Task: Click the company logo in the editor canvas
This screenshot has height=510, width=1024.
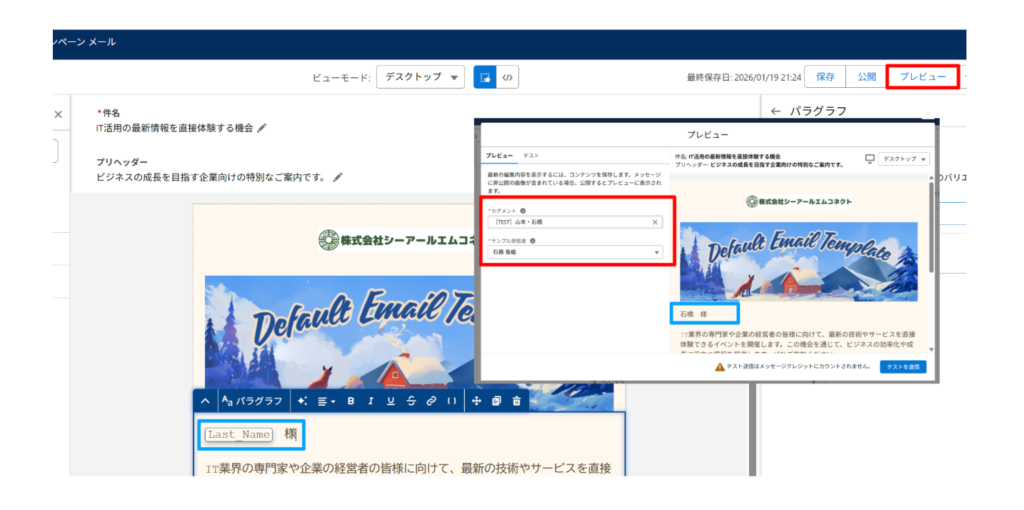Action: click(x=396, y=240)
